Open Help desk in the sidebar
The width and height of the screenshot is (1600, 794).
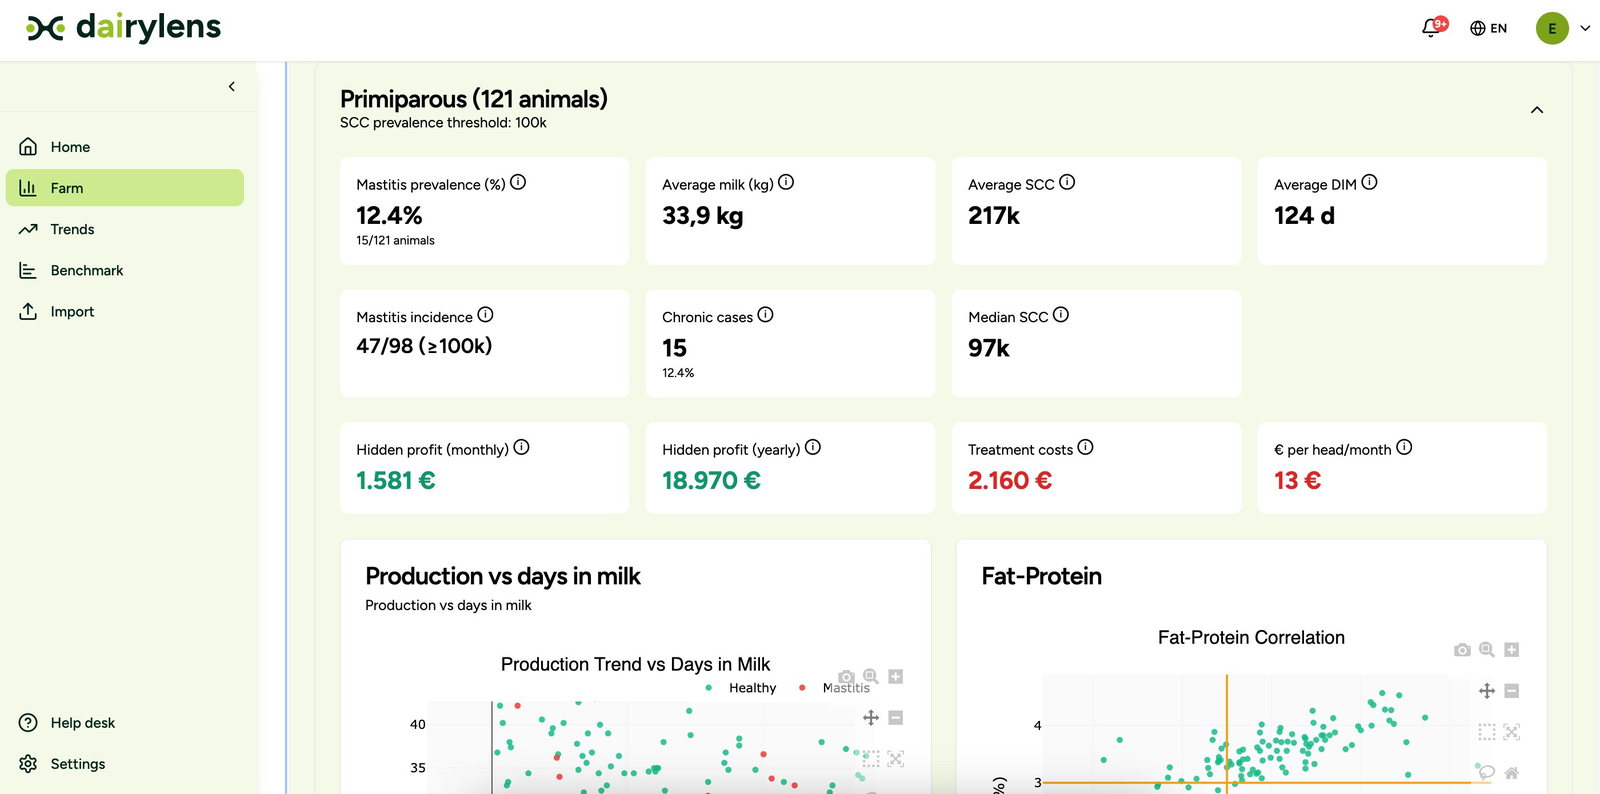[125, 722]
